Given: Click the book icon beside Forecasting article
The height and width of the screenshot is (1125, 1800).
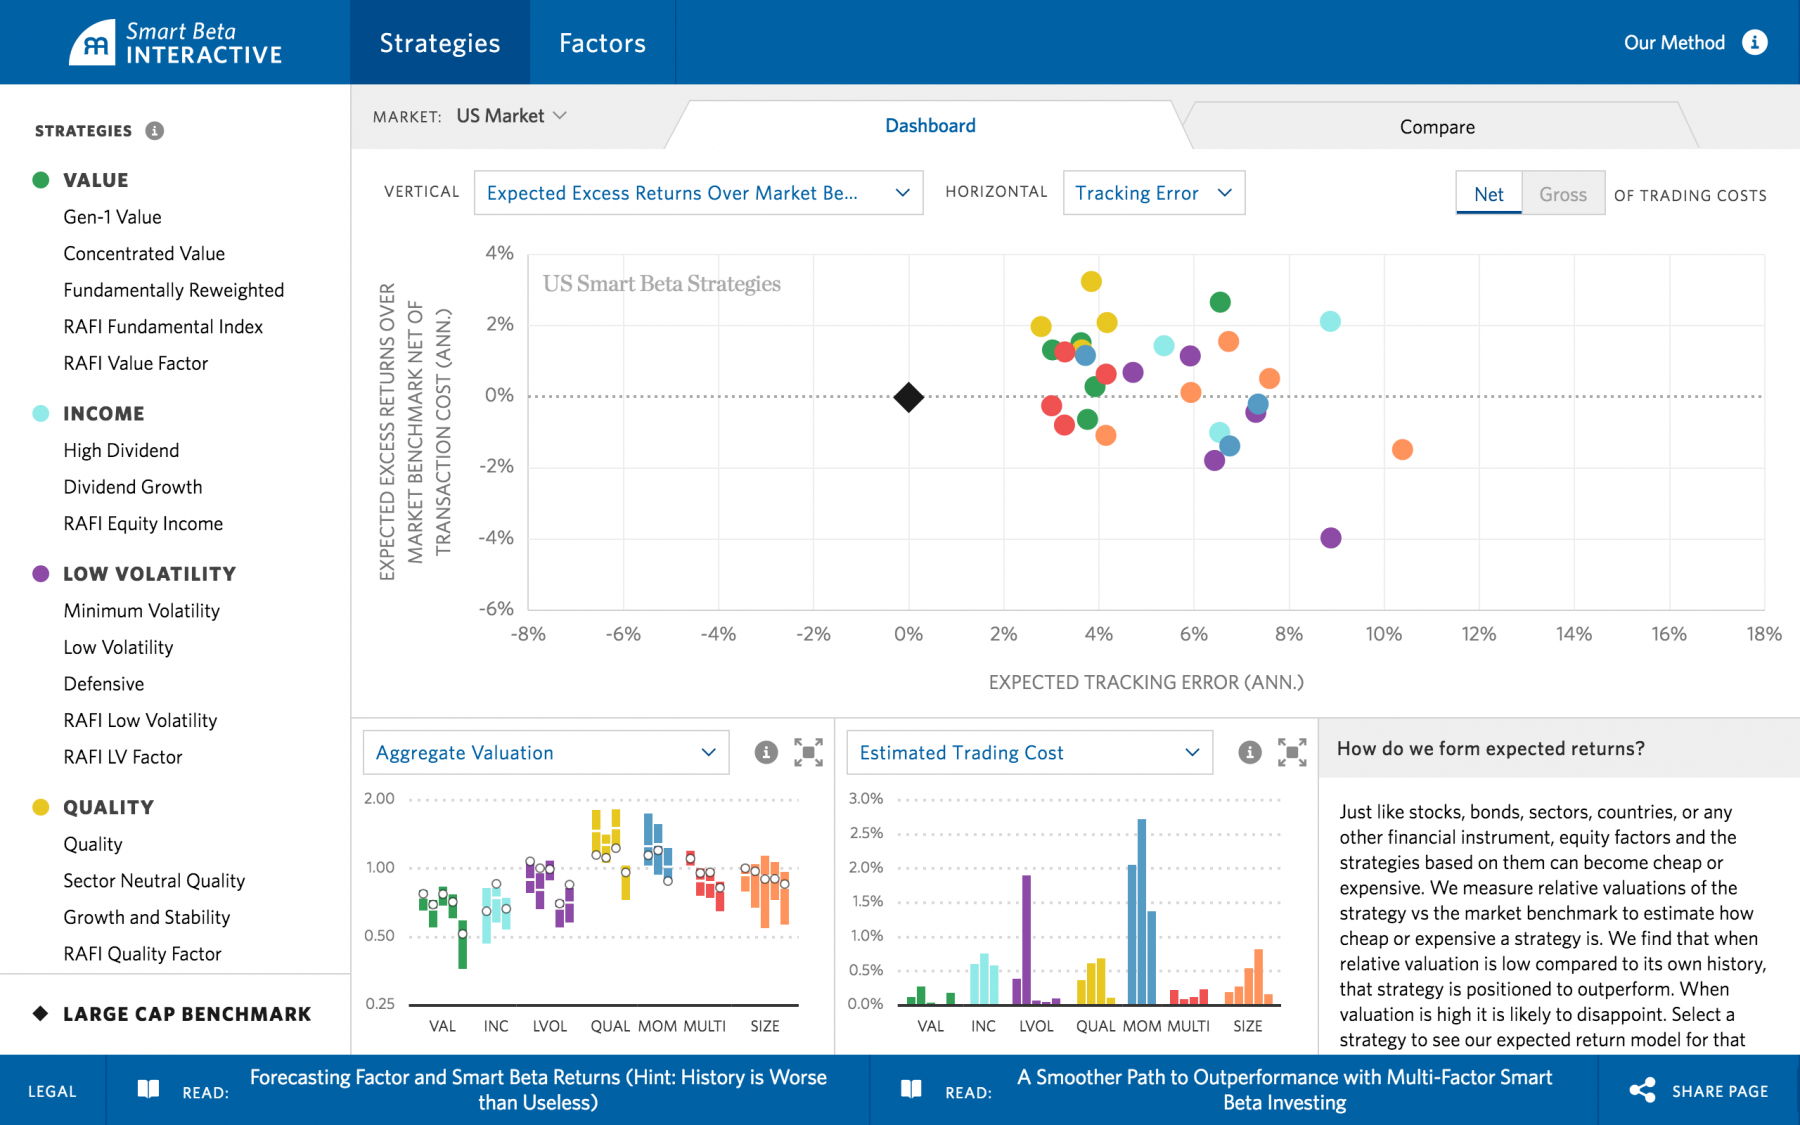Looking at the screenshot, I should point(148,1089).
